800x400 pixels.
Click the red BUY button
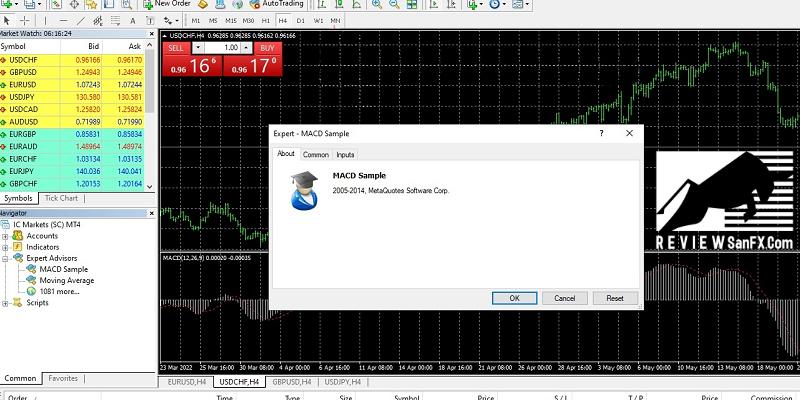coord(267,48)
